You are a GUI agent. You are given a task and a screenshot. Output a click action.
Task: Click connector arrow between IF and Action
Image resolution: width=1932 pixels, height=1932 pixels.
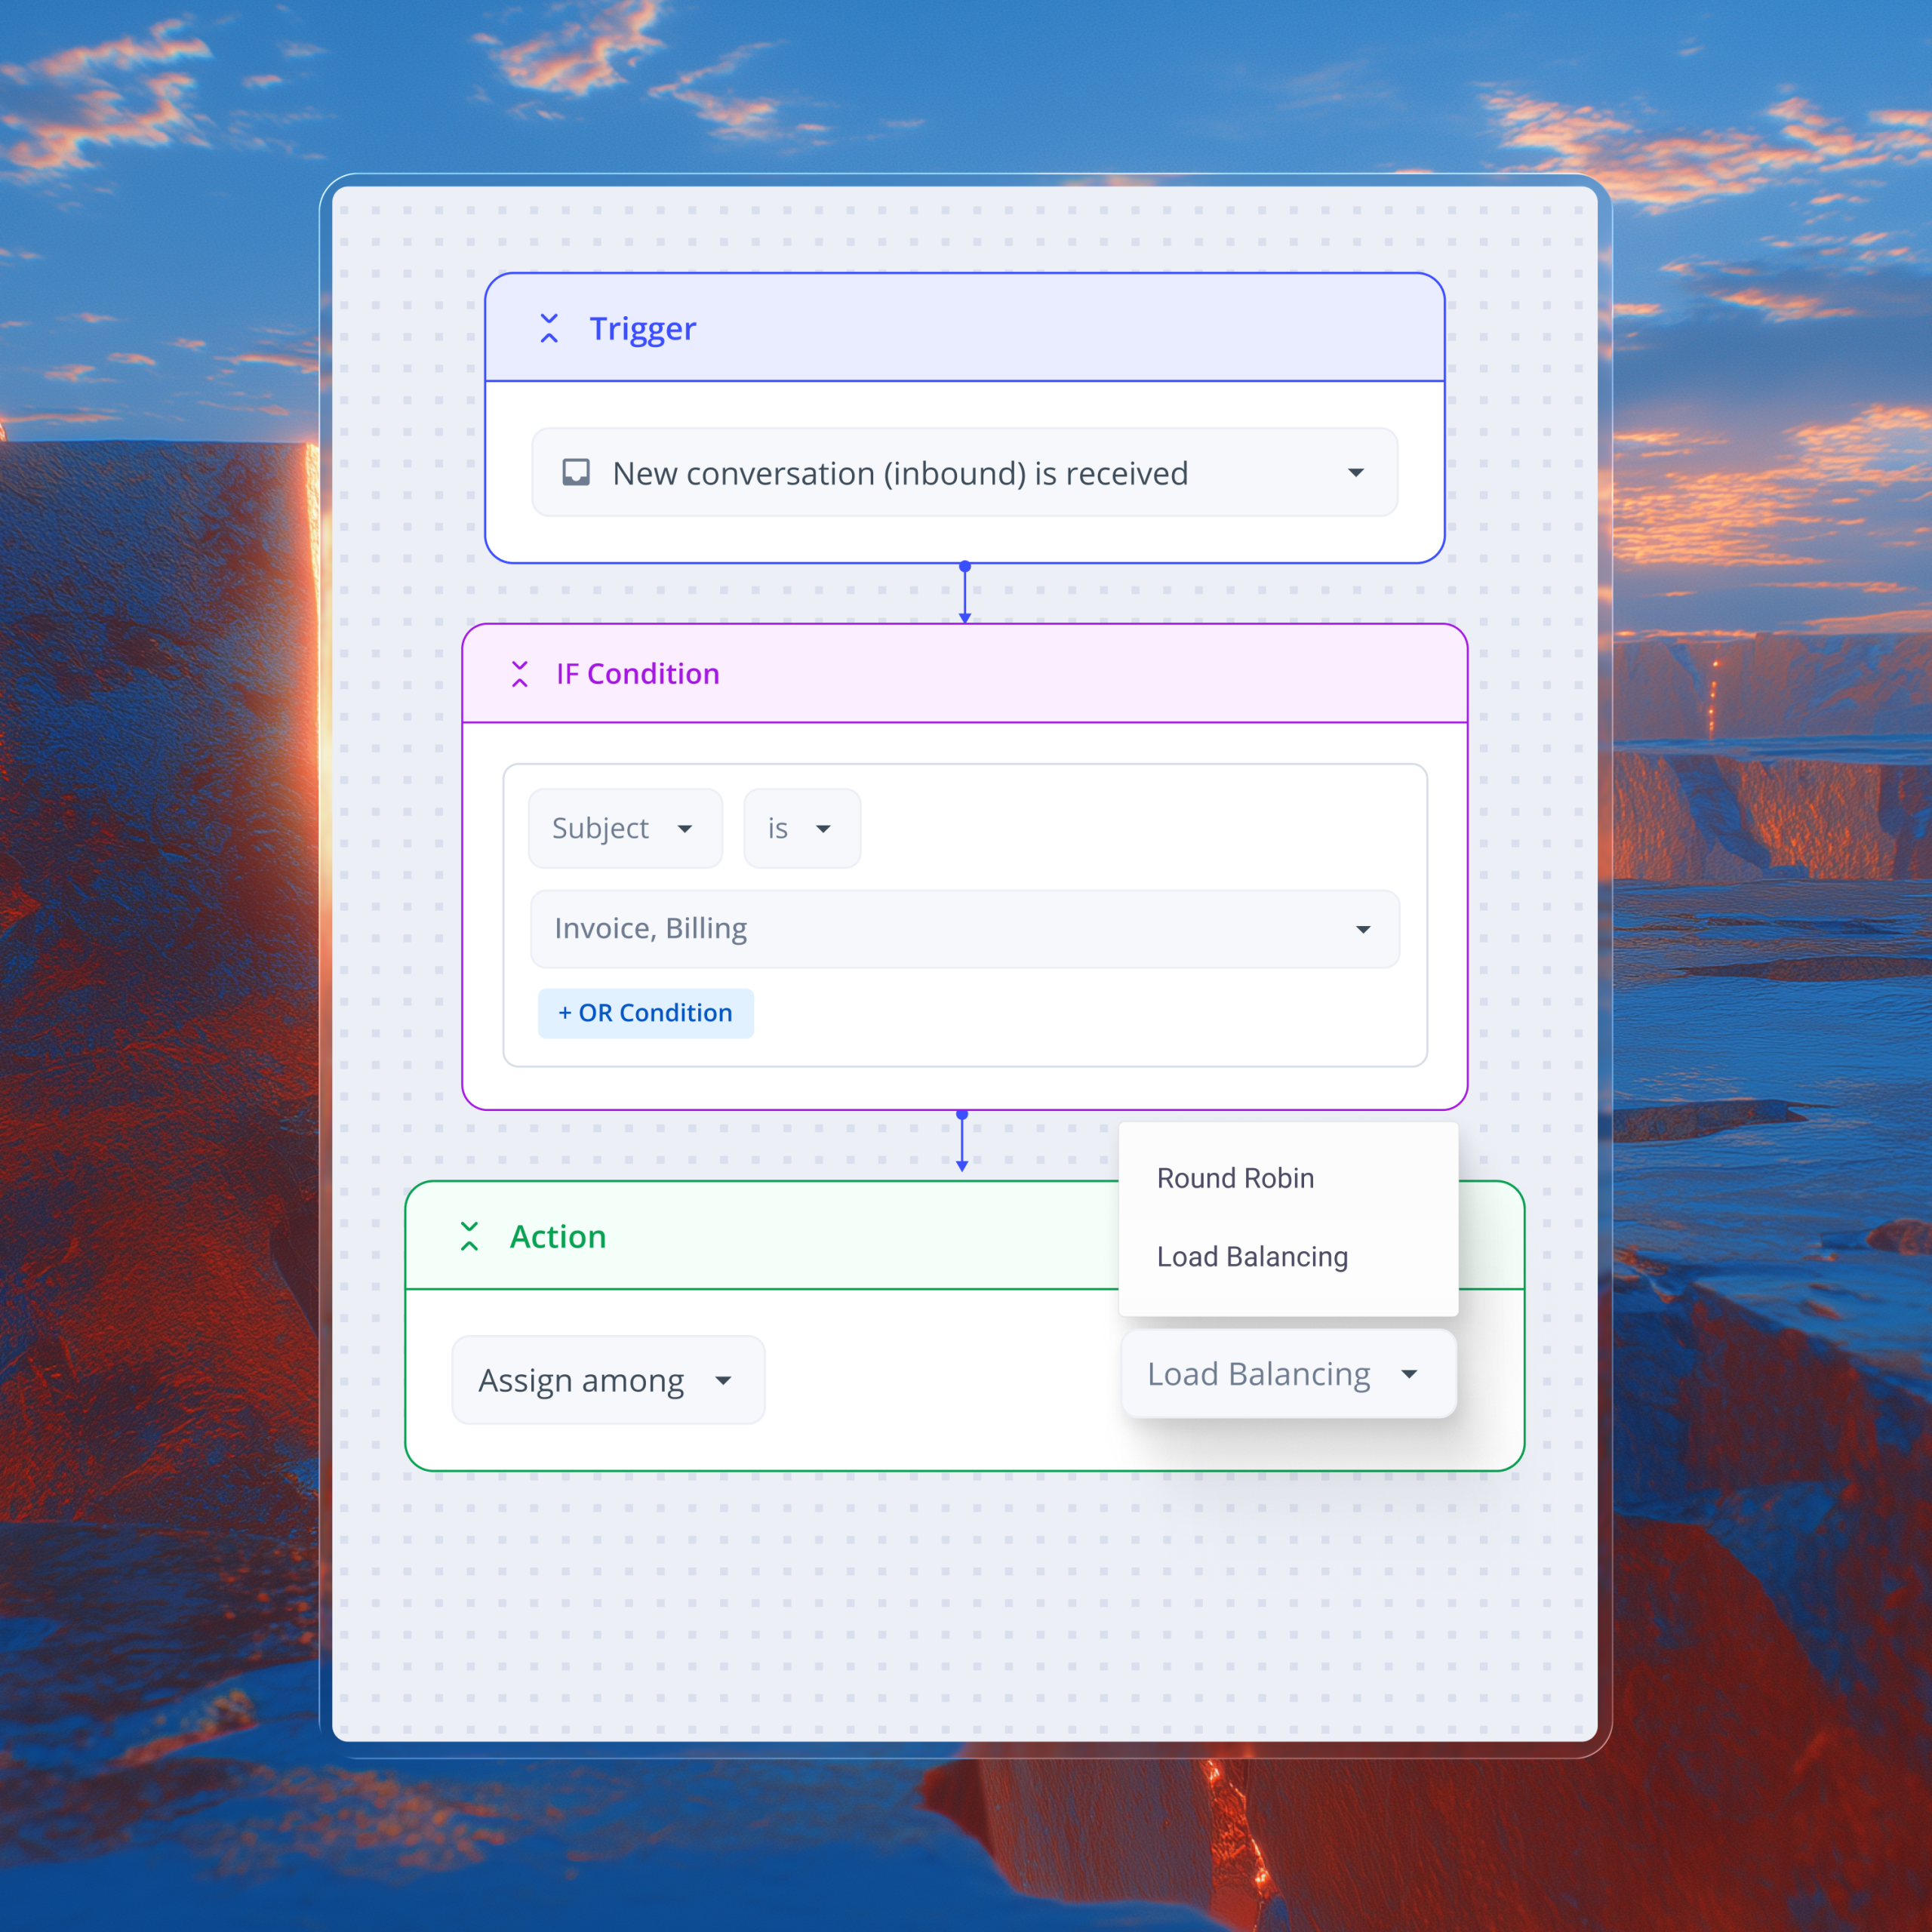coord(962,1142)
